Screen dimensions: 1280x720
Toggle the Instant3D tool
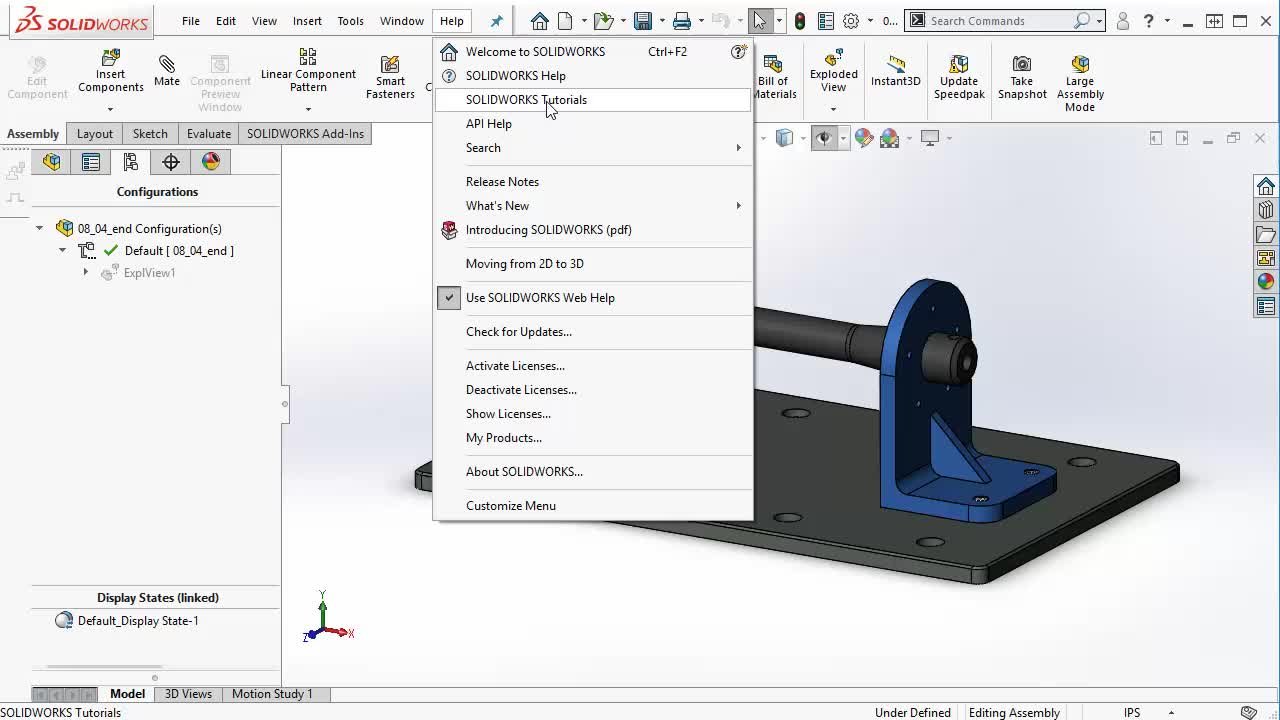(x=895, y=64)
